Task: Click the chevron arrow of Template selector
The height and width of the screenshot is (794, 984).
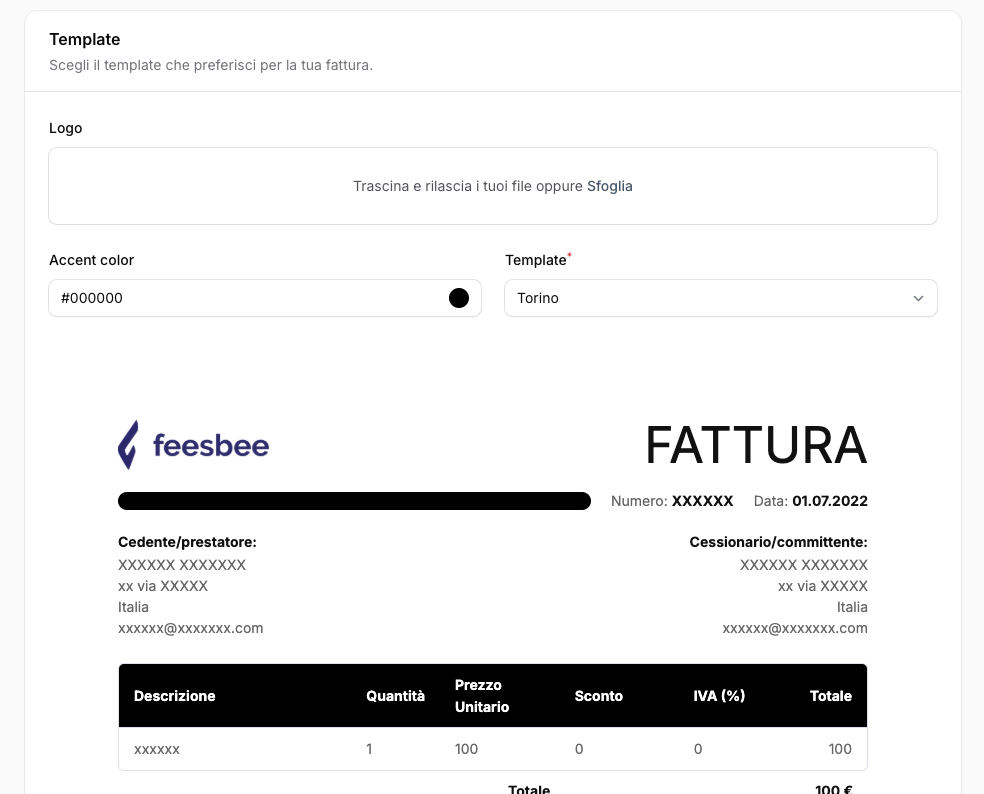Action: click(919, 298)
